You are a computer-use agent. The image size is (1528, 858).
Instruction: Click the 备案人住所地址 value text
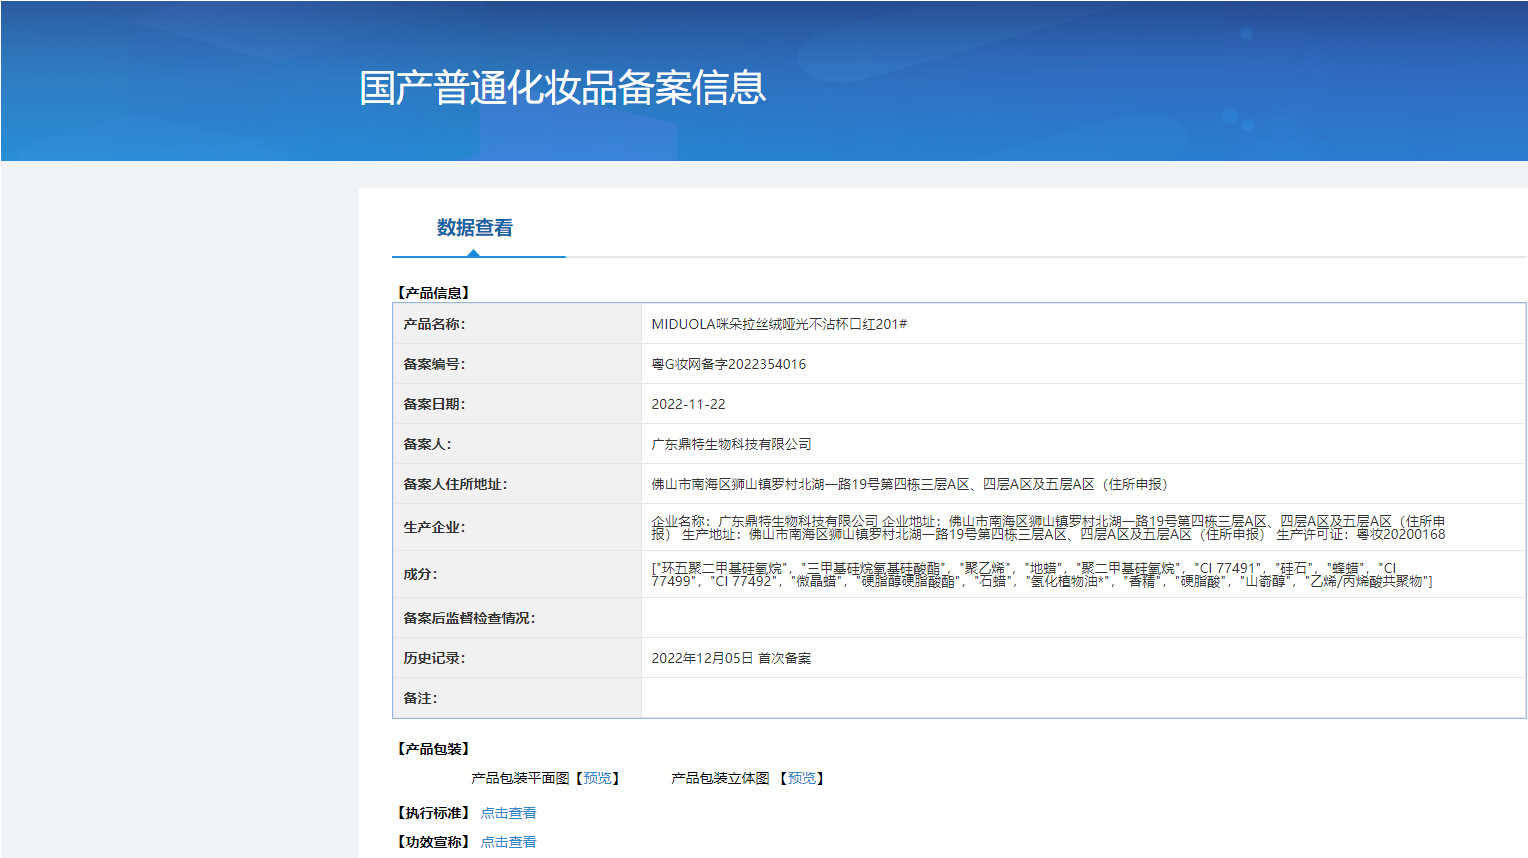click(909, 484)
